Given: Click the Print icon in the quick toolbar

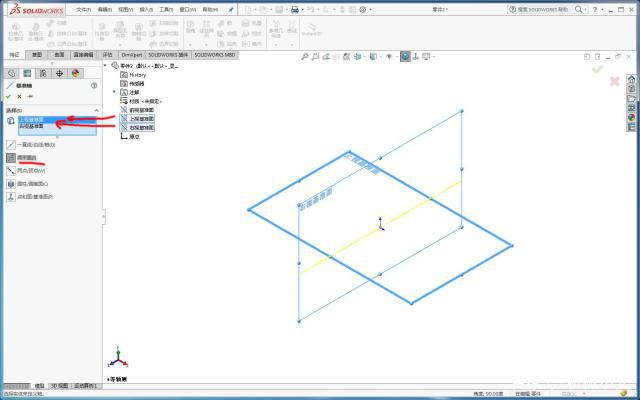Looking at the screenshot, I should [x=295, y=9].
